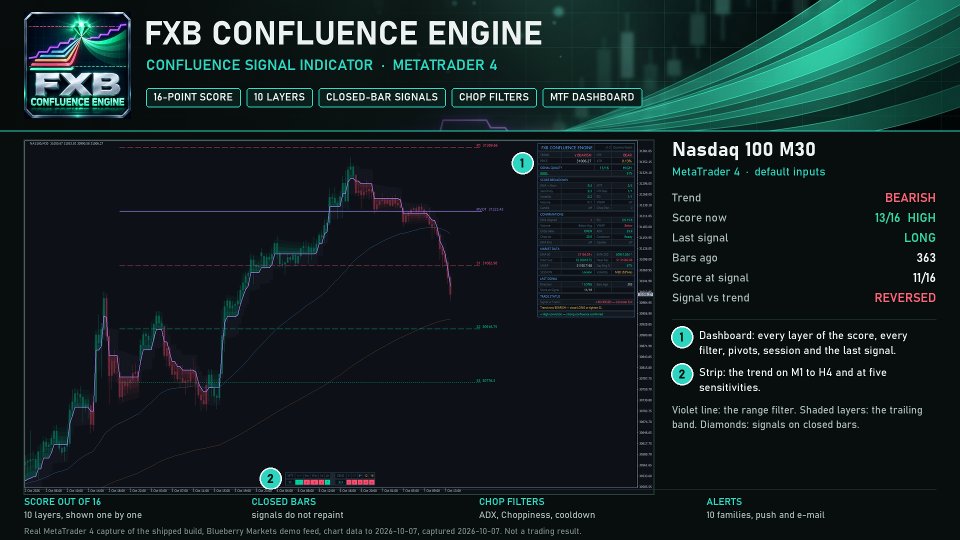Image resolution: width=960 pixels, height=540 pixels.
Task: Click the multi-timeframe trend strip in the chart
Action: [x=330, y=479]
